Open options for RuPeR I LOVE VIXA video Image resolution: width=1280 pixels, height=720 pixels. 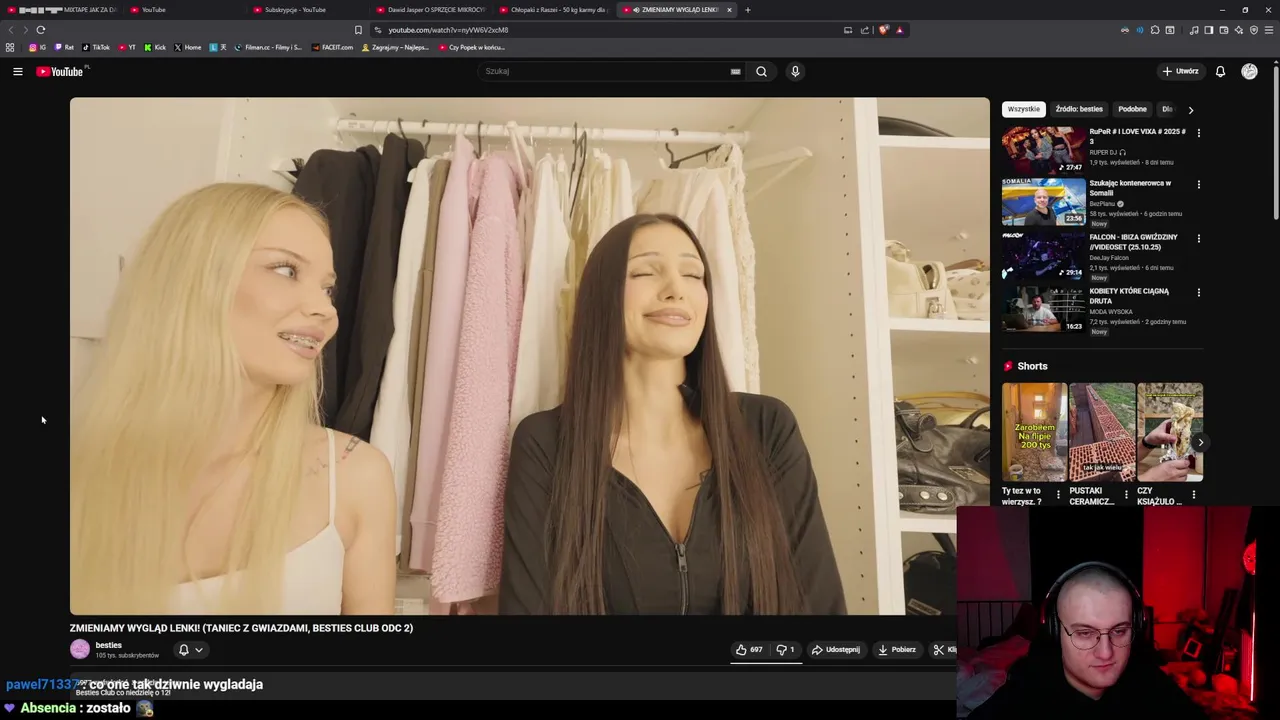(1199, 132)
